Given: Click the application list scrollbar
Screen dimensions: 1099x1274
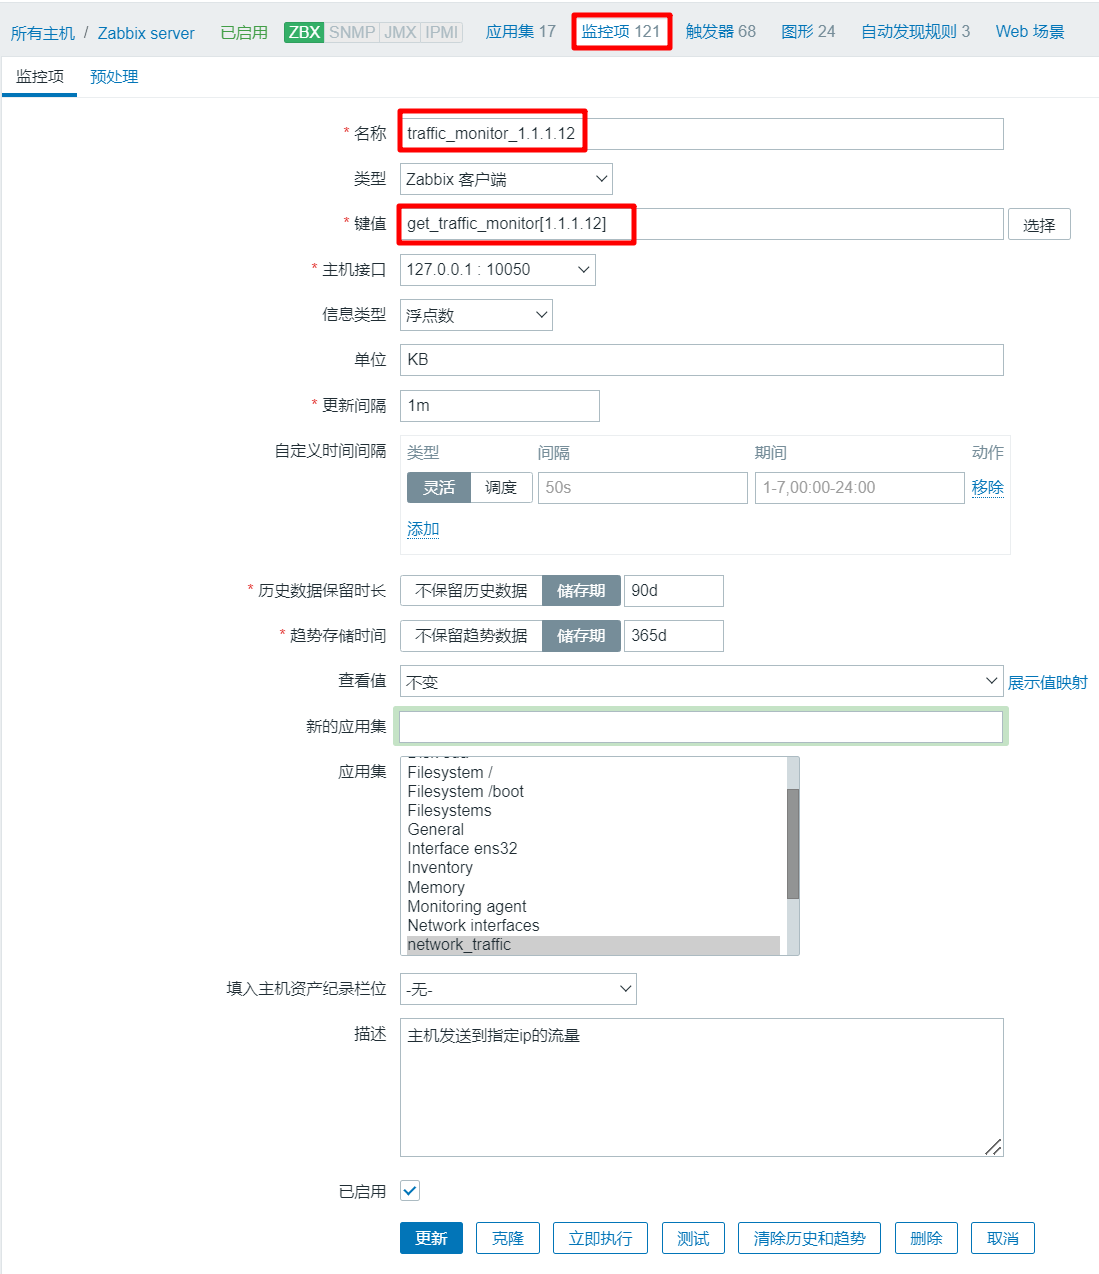Looking at the screenshot, I should click(x=793, y=843).
